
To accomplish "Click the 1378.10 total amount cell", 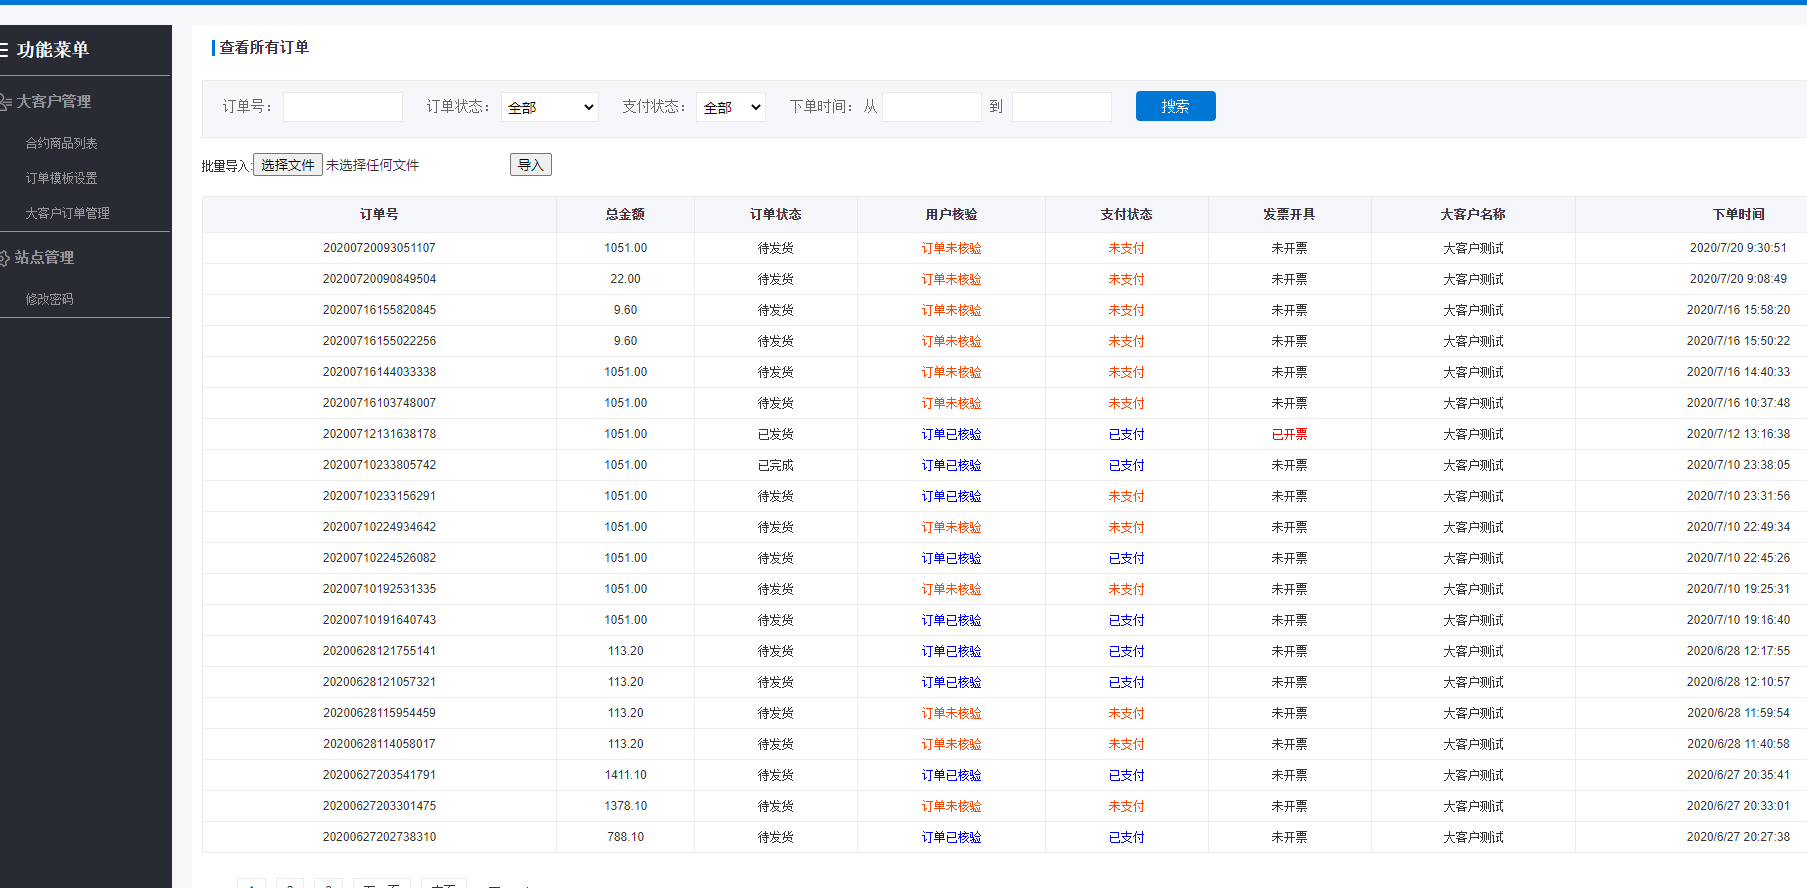I will click(625, 806).
